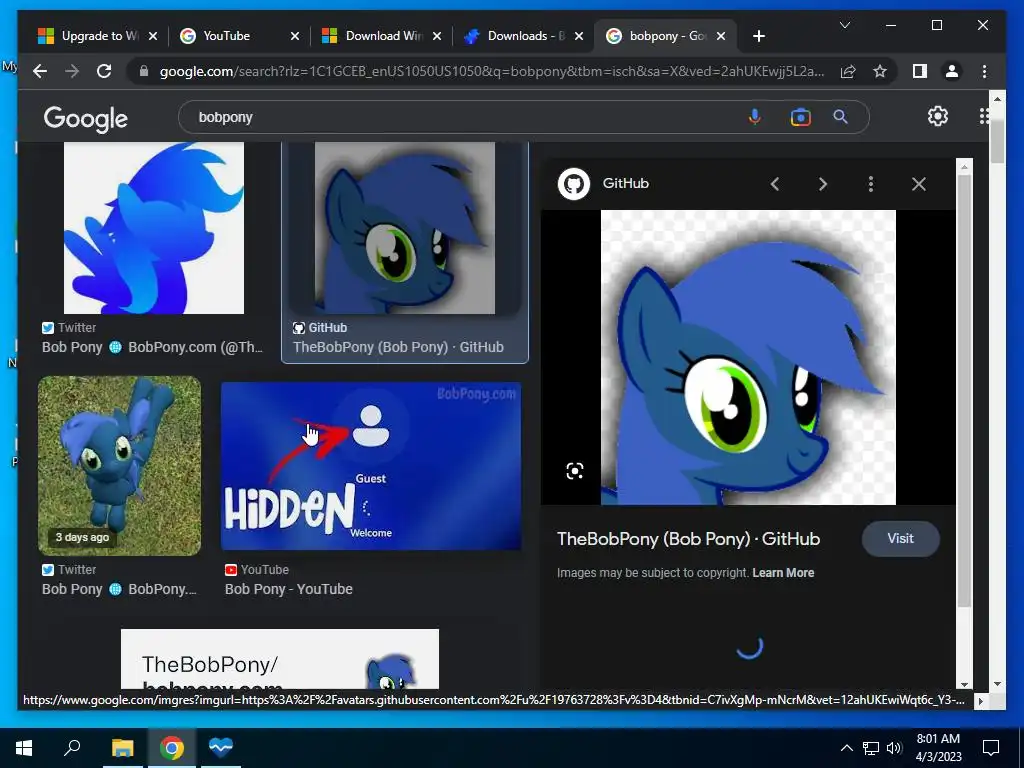Reload the current Google page
Viewport: 1024px width, 768px height.
104,71
